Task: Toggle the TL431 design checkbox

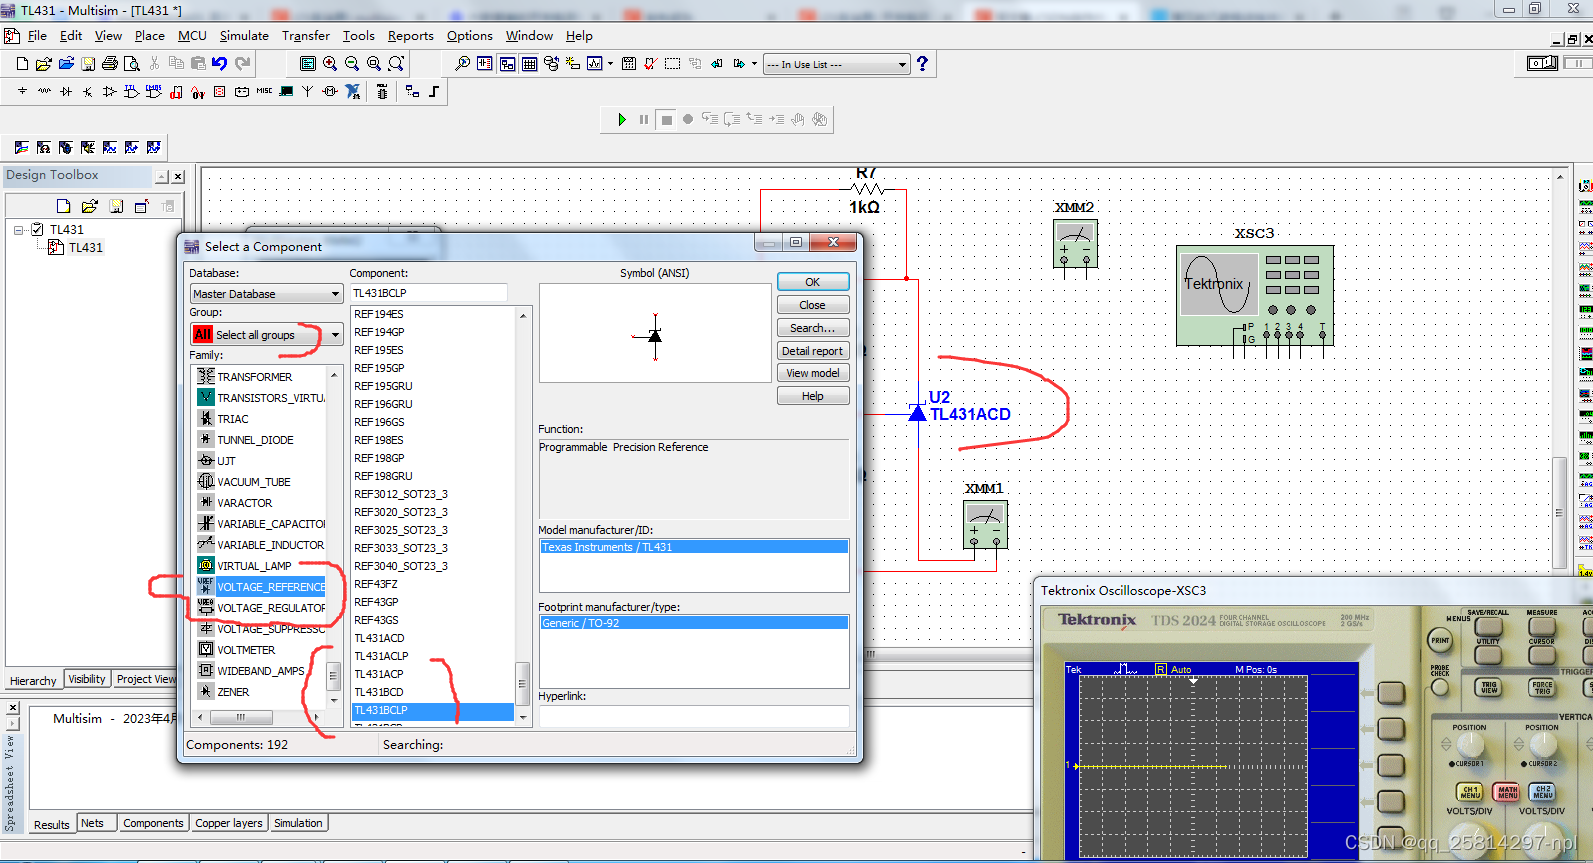Action: (x=37, y=229)
